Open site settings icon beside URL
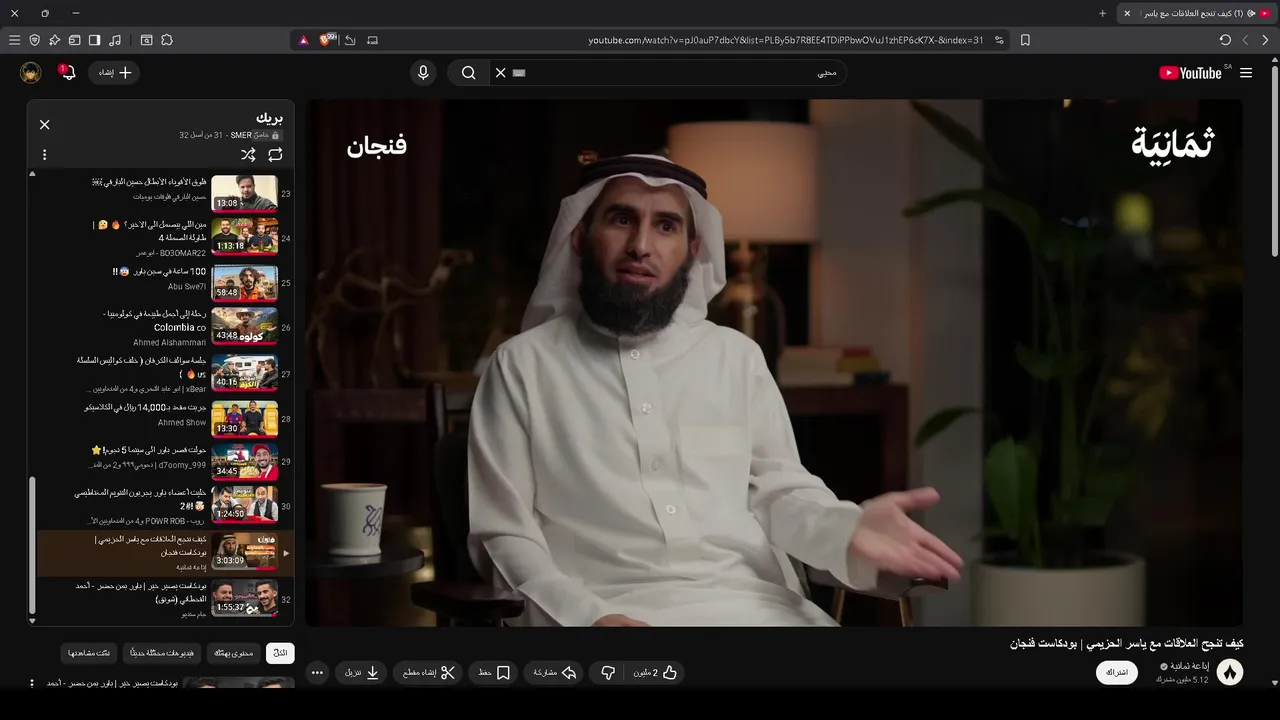Viewport: 1280px width, 720px height. [1001, 40]
